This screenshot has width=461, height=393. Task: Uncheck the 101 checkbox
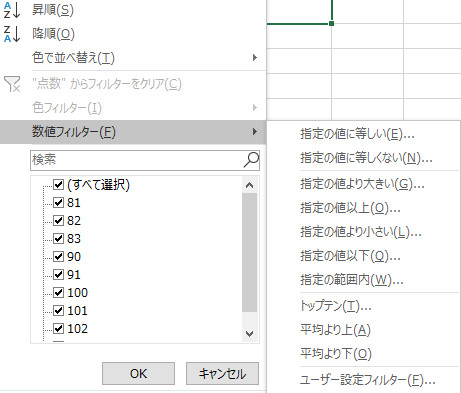tap(59, 310)
